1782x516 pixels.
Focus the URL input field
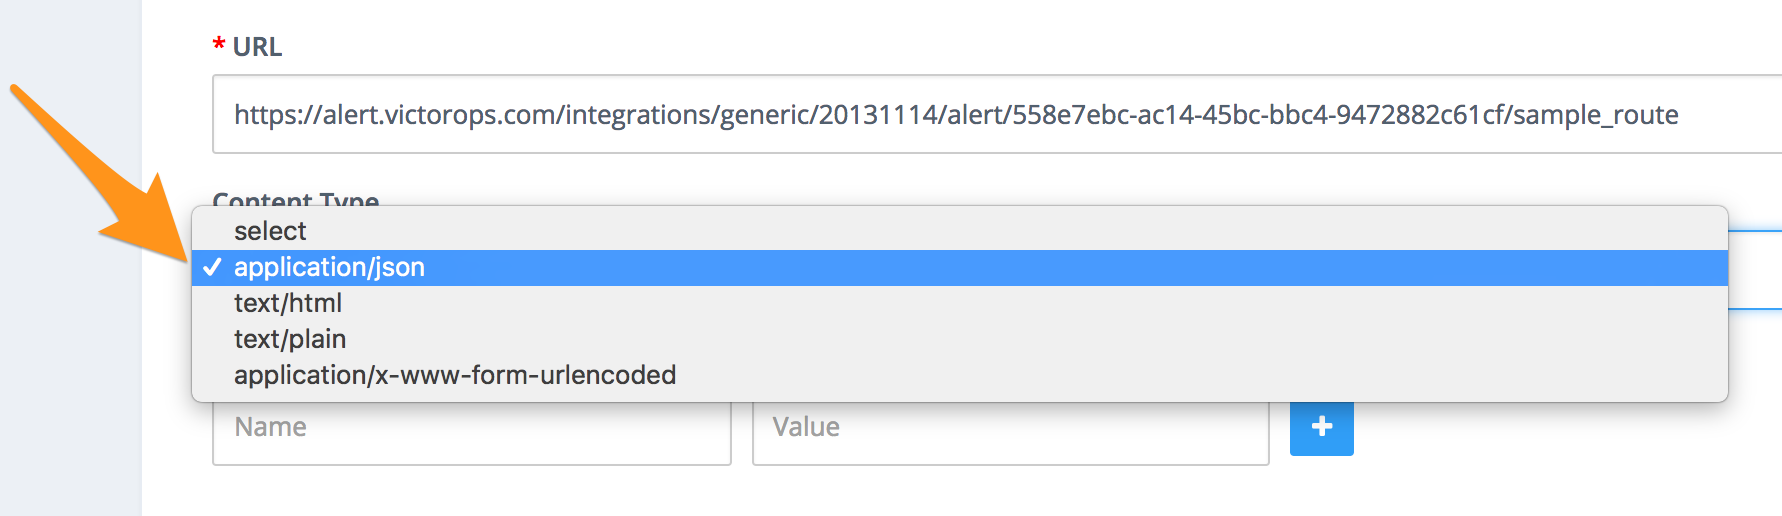996,114
